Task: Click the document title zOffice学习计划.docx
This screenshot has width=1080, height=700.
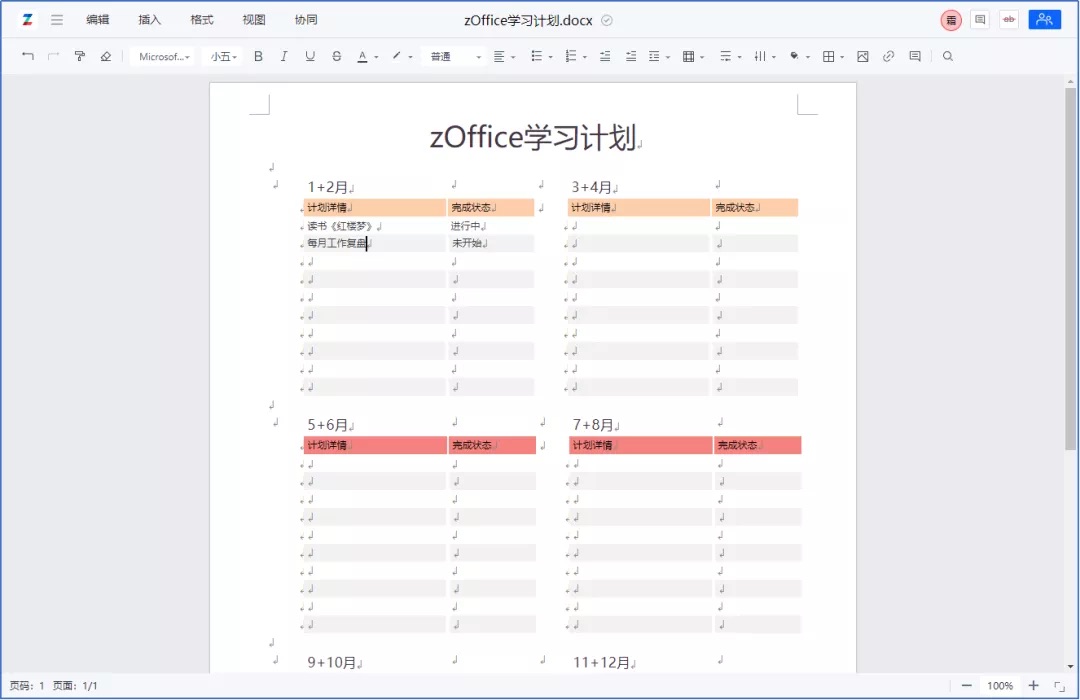Action: click(x=528, y=20)
